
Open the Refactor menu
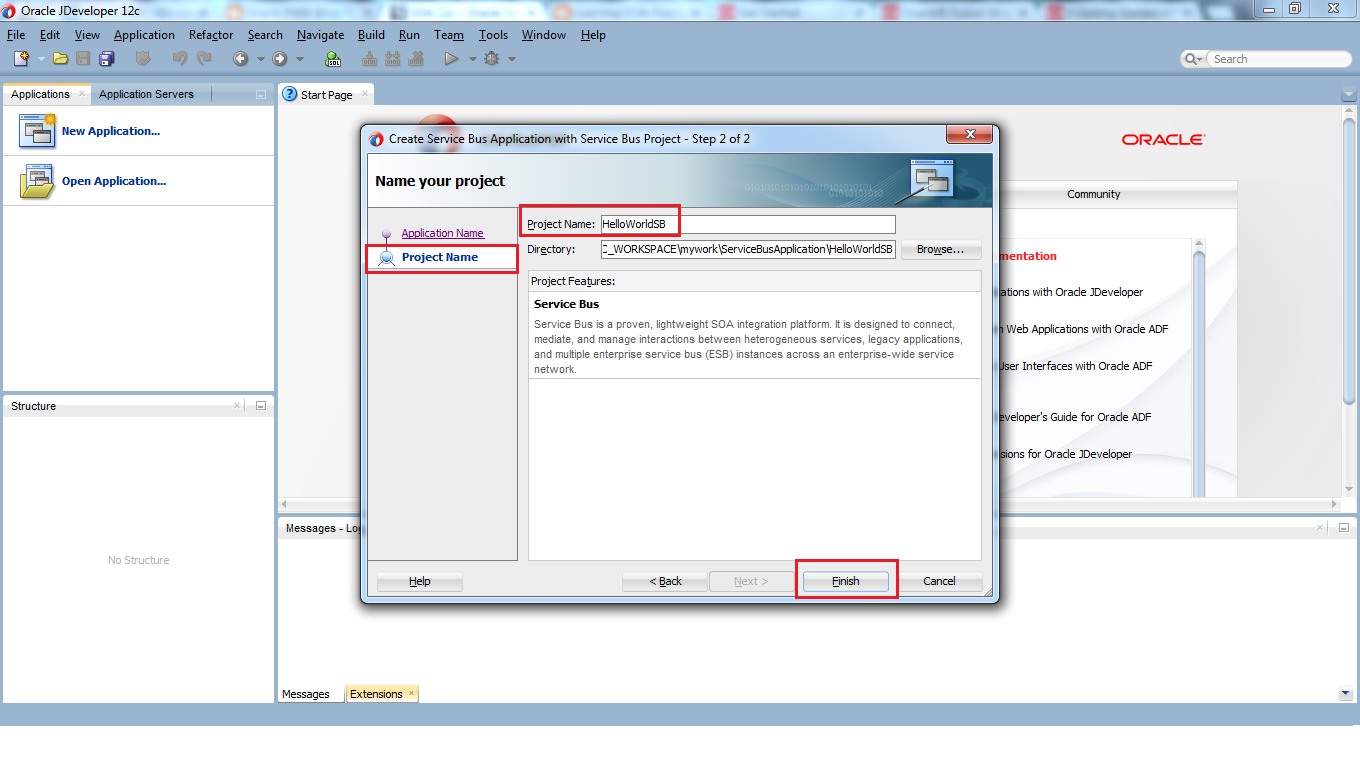click(x=211, y=34)
